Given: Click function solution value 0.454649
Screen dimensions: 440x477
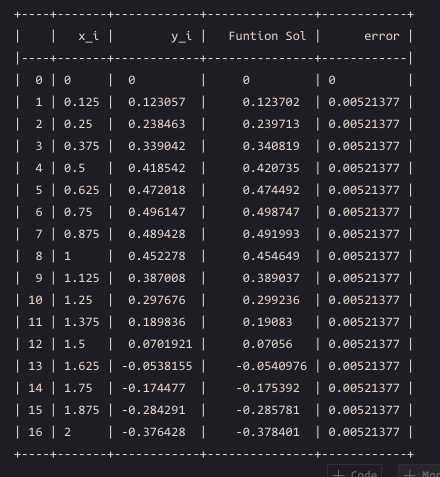Looking at the screenshot, I should (x=271, y=256).
